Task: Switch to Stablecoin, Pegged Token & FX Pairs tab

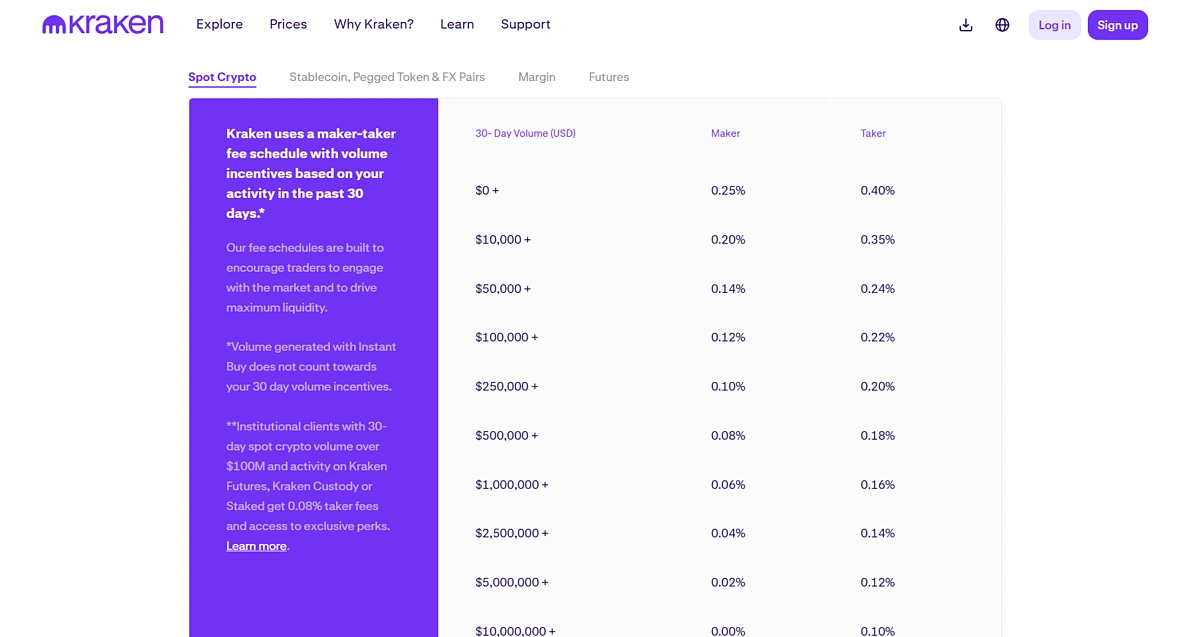Action: (x=387, y=77)
